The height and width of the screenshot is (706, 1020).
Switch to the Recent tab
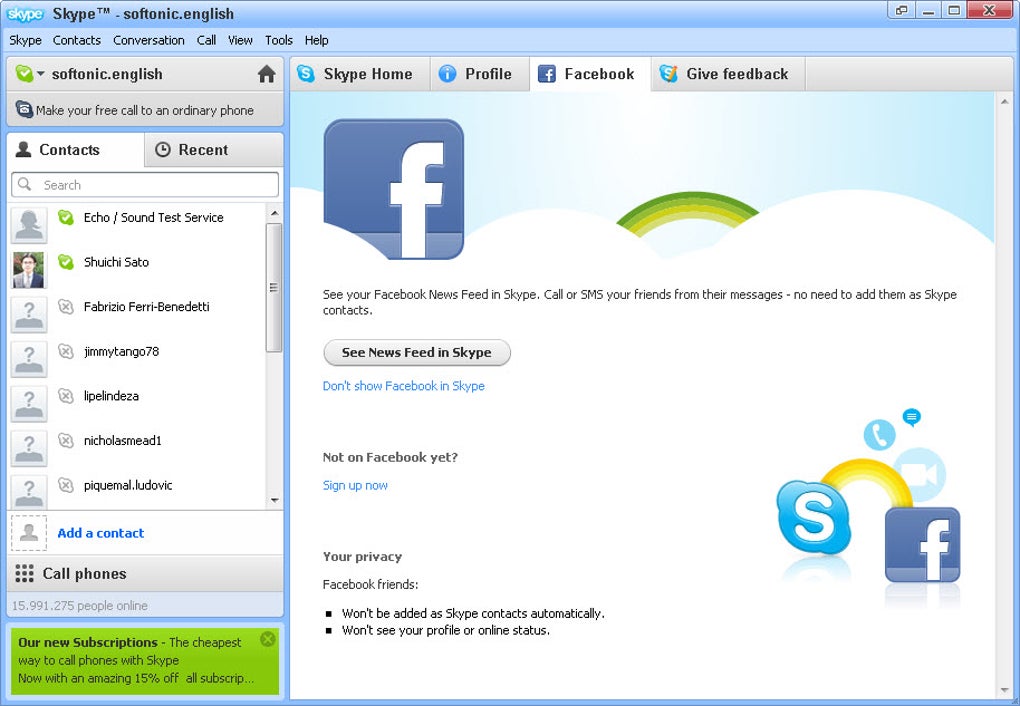213,150
